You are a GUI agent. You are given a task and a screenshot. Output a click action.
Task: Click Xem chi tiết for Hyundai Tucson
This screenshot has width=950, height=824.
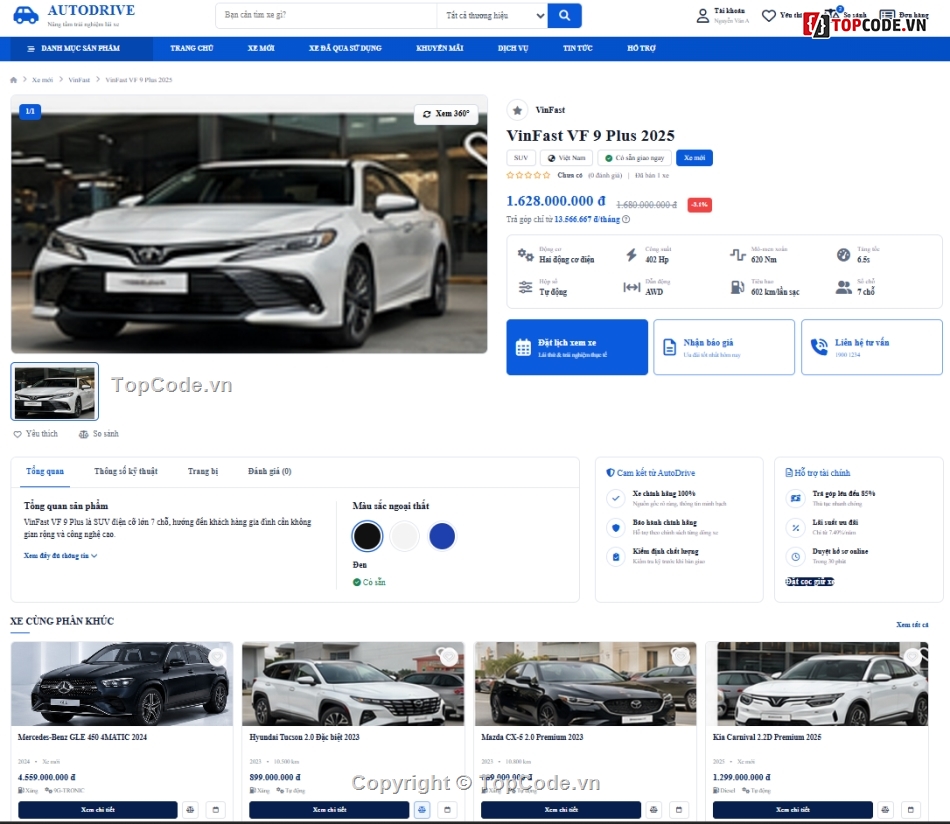pos(329,809)
